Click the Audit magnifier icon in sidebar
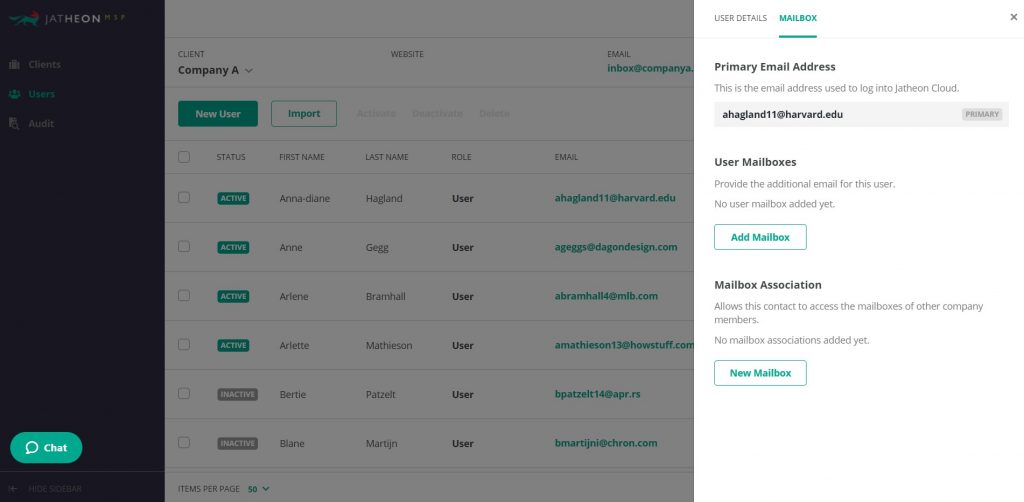The image size is (1024, 502). (x=14, y=123)
